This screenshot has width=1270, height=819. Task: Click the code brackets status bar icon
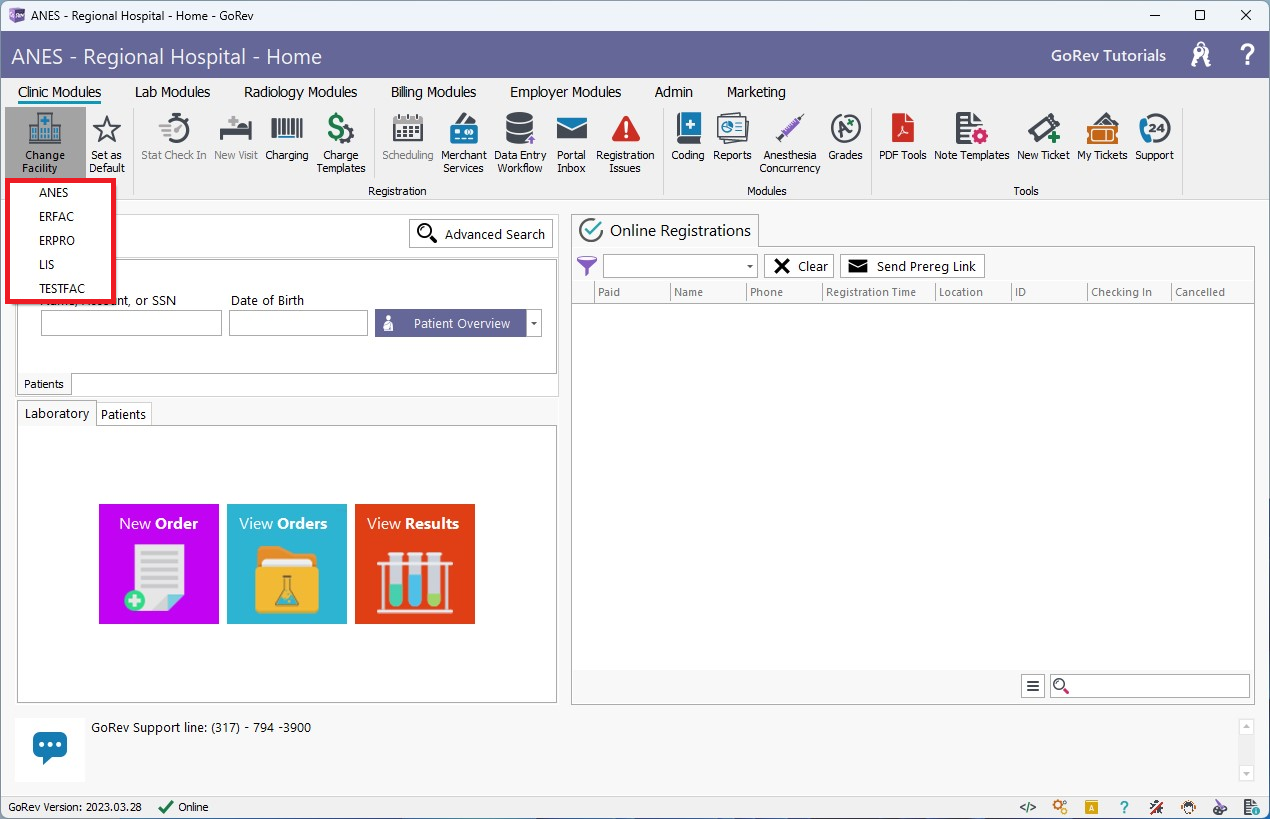click(x=1027, y=807)
